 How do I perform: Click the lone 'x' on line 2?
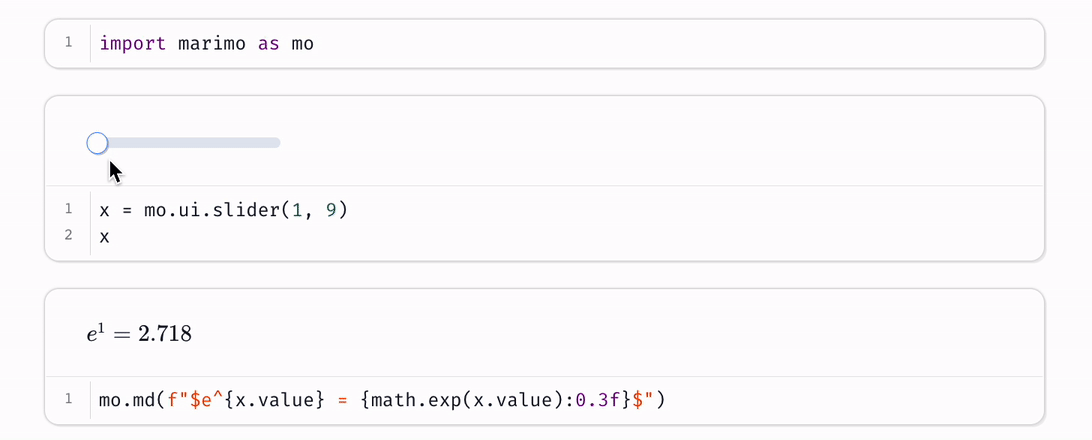click(105, 236)
